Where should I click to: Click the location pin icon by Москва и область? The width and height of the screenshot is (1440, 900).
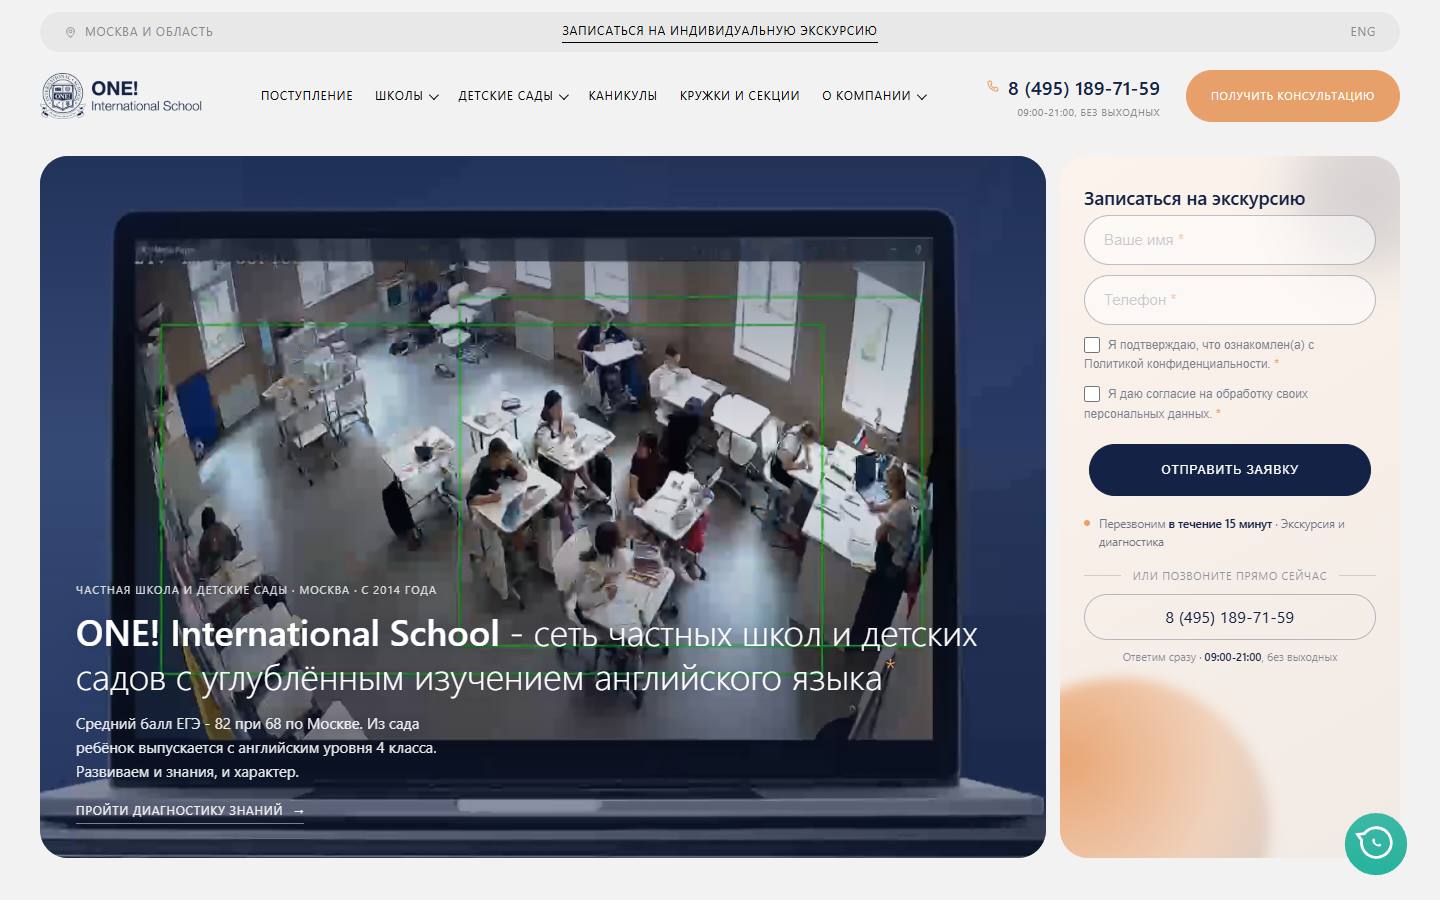[70, 32]
